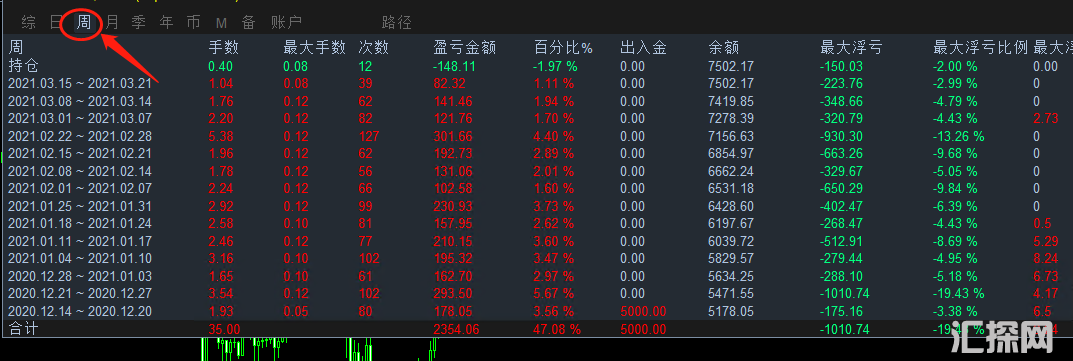1073x361 pixels.
Task: Select week row 2021.02.22 ~ 2021.02.28
Action: [x=536, y=137]
